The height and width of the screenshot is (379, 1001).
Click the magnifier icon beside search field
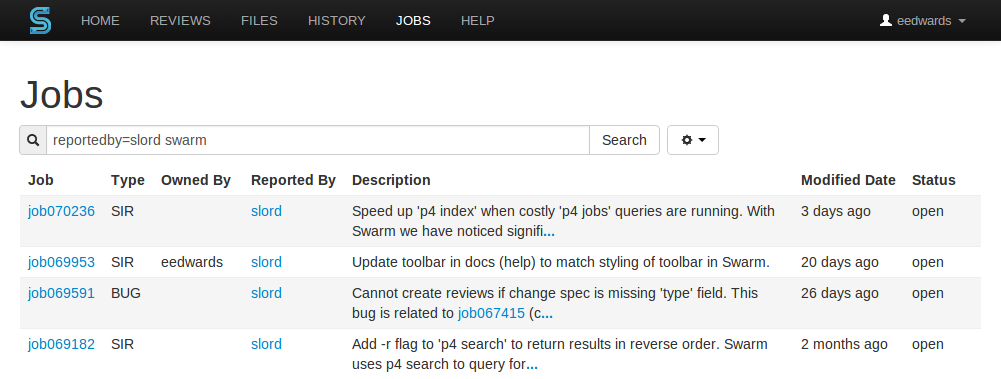coord(33,140)
